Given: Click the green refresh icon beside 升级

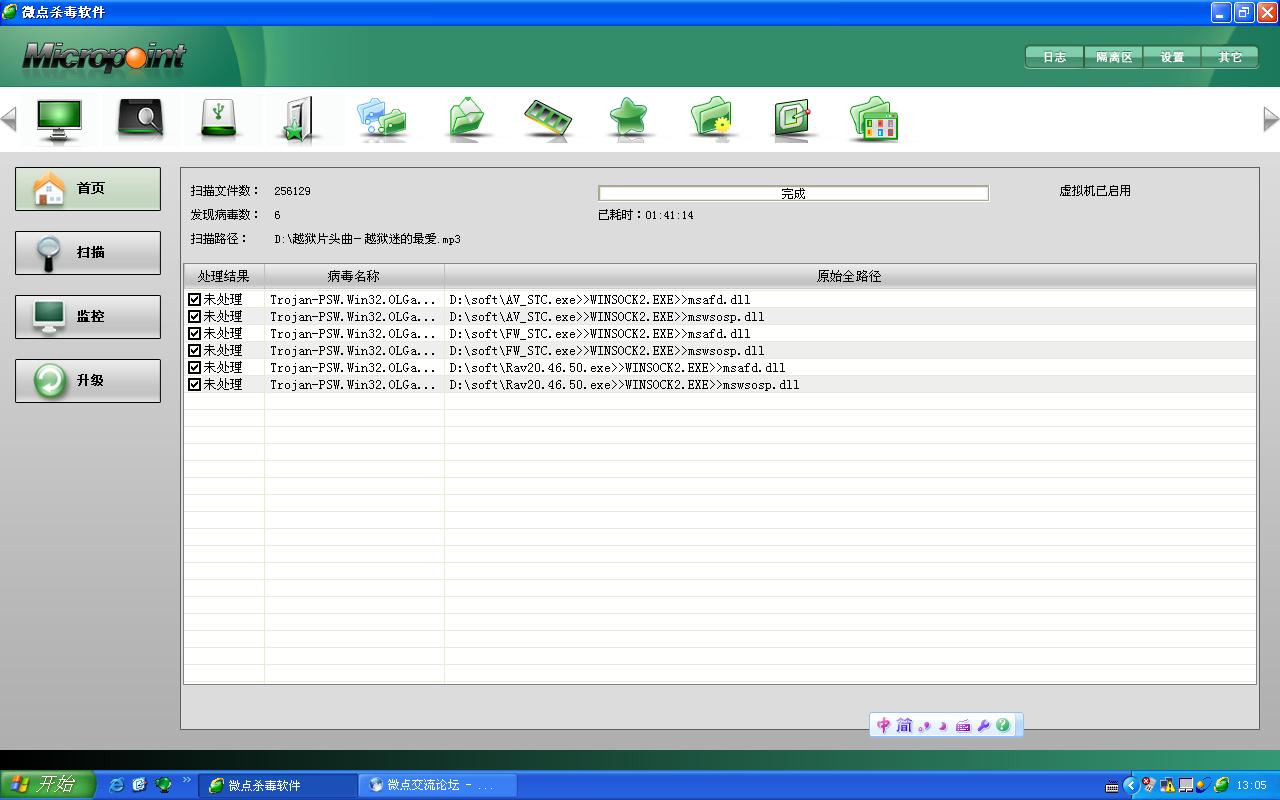Looking at the screenshot, I should pyautogui.click(x=49, y=381).
